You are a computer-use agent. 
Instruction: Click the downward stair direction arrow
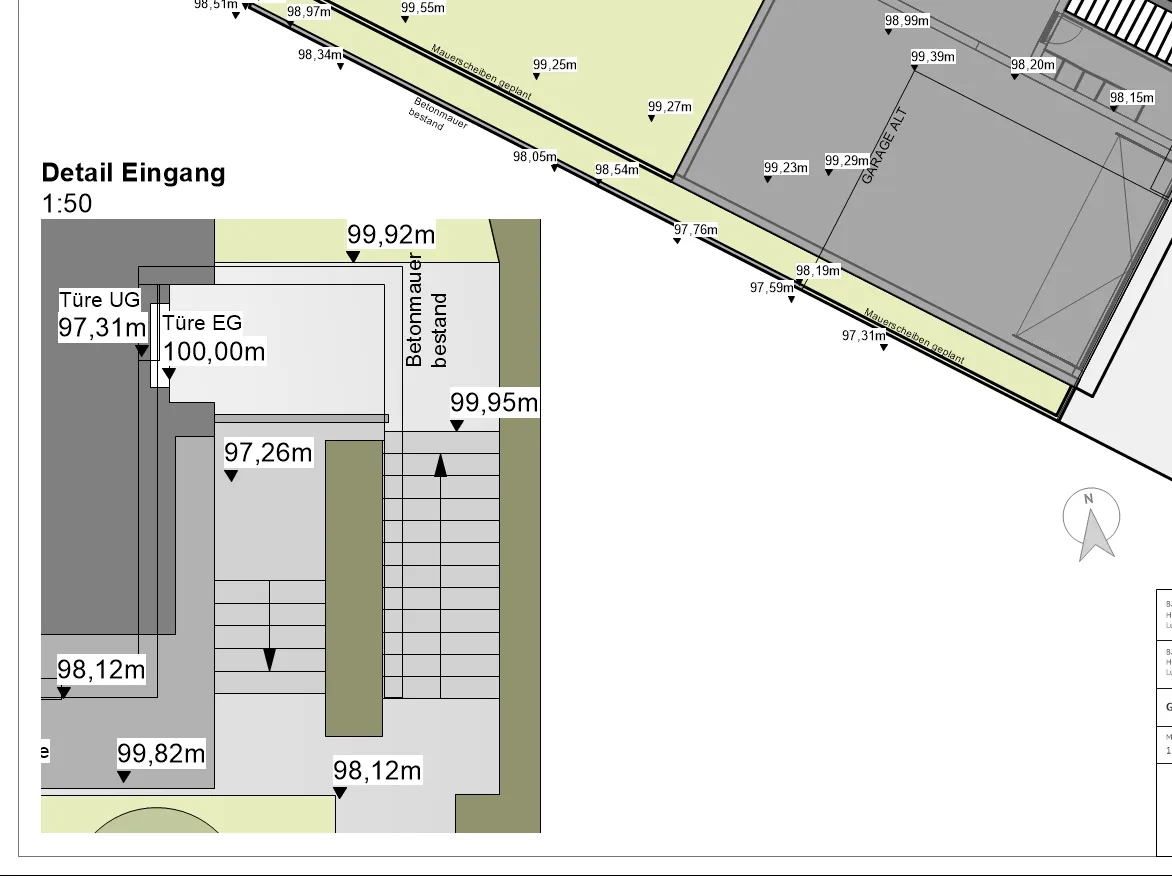coord(269,659)
